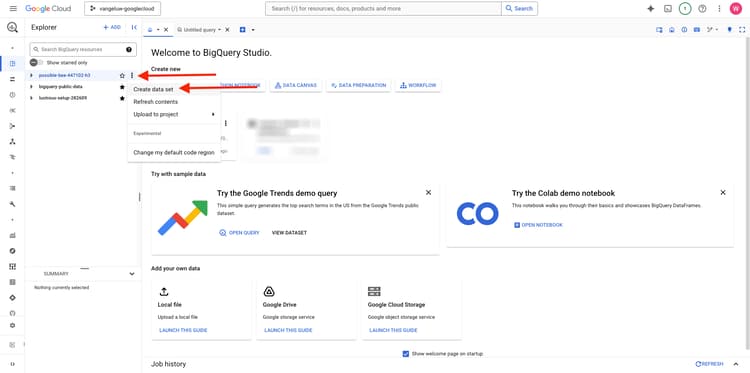Collapse the Explorer panel

point(134,27)
